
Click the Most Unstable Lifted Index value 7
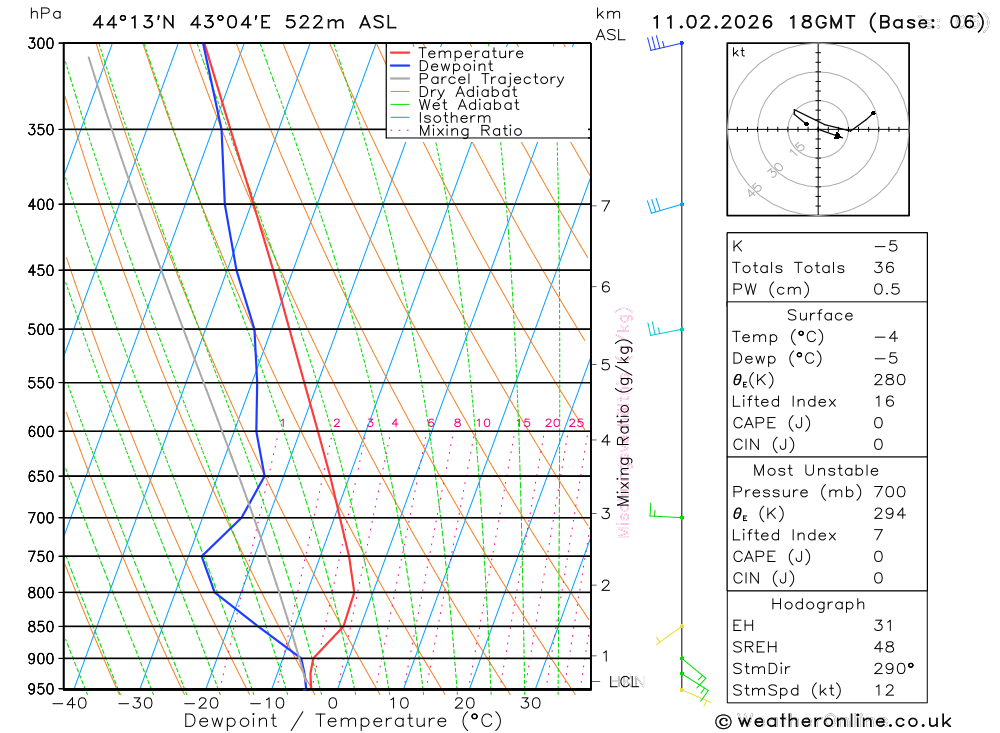[x=878, y=535]
